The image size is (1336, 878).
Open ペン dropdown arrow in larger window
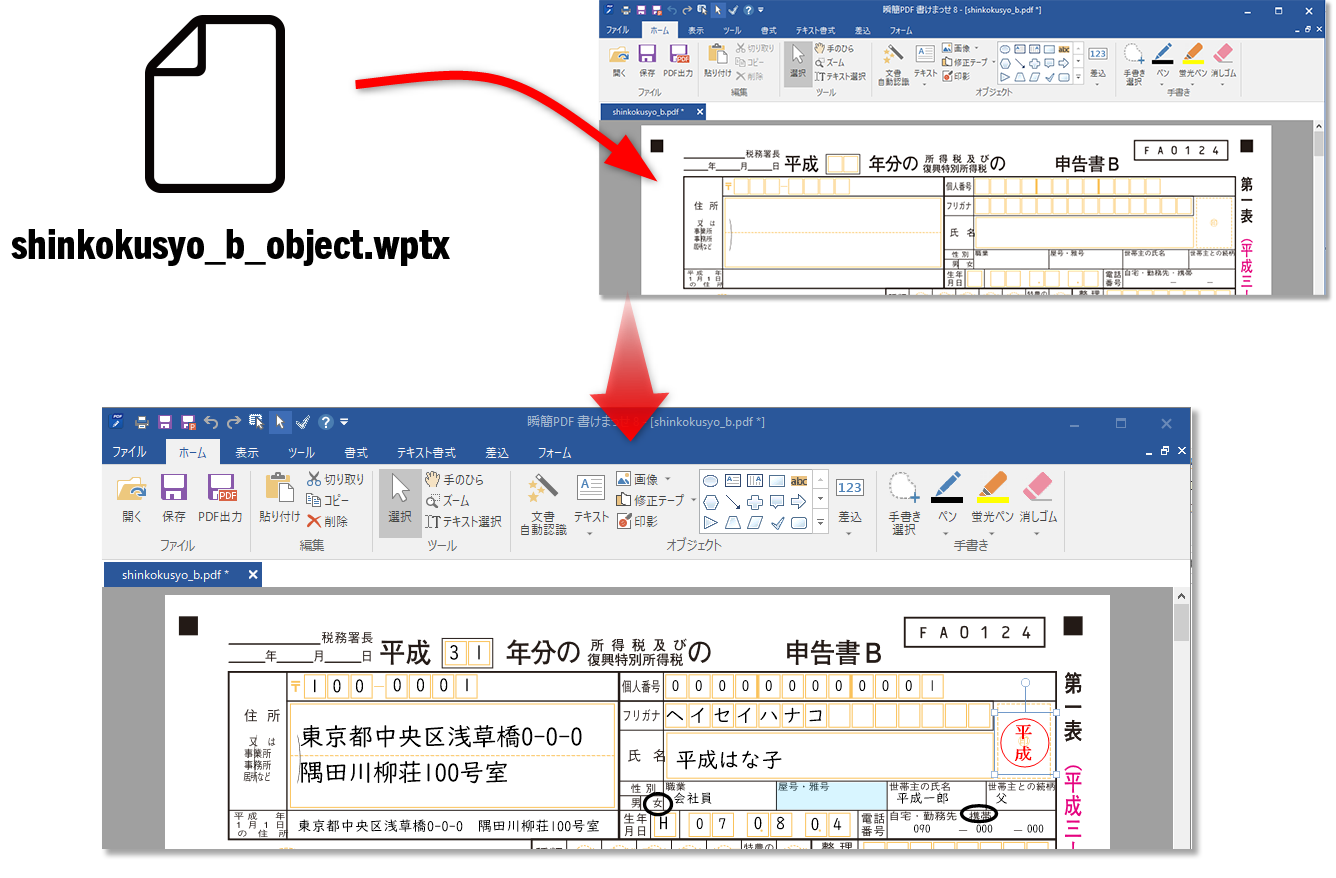click(946, 532)
